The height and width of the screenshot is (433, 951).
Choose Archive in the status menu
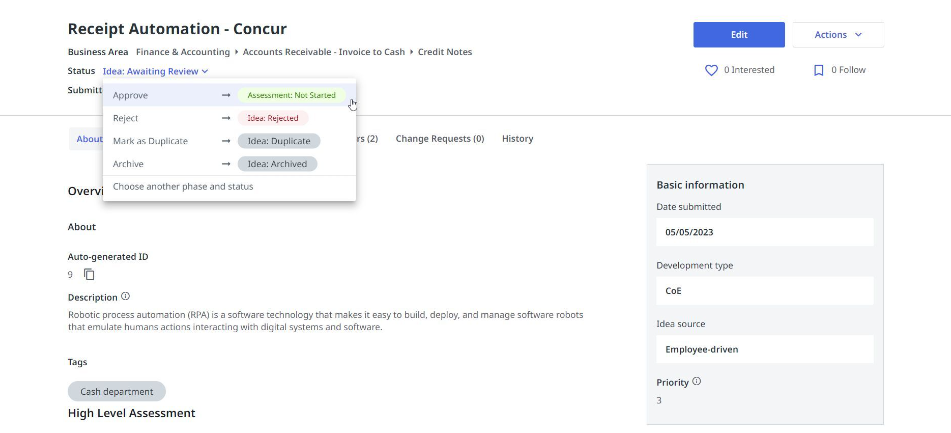[229, 164]
